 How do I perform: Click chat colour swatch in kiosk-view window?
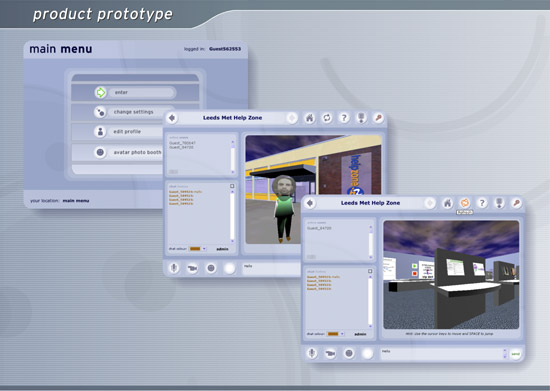pyautogui.click(x=333, y=334)
